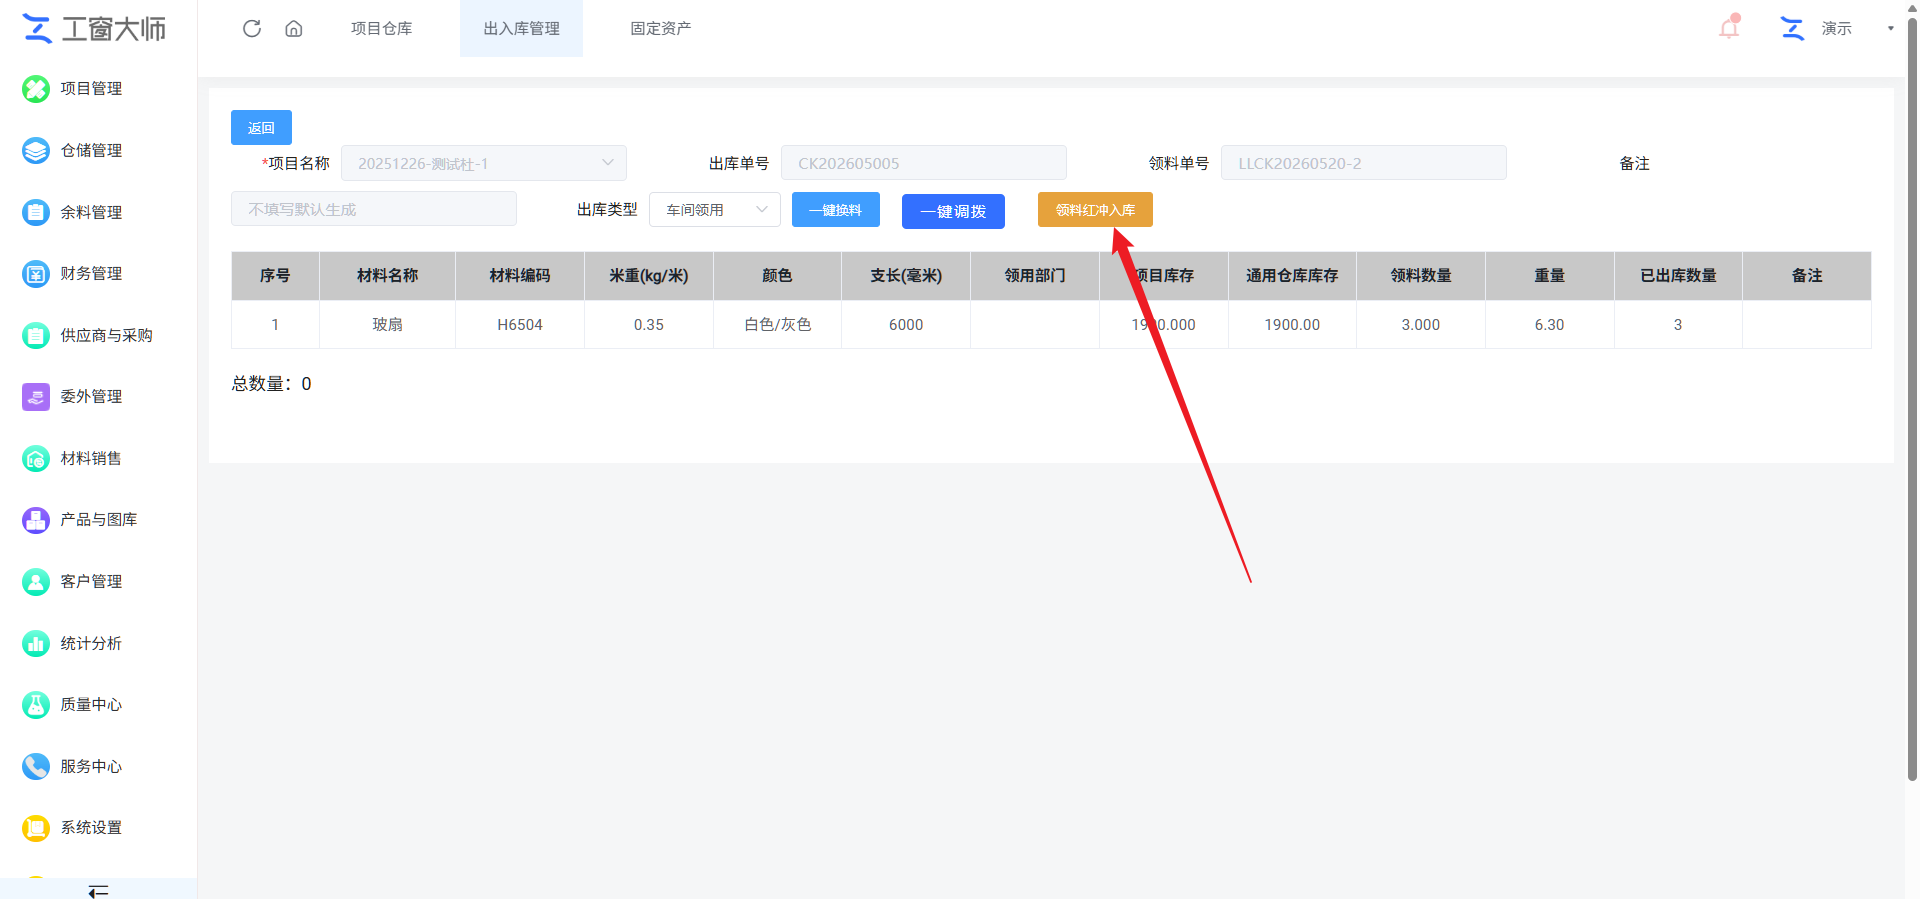Screen dimensions: 1920x899
Task: Open the 出库类型 dropdown showing 车间领用
Action: pyautogui.click(x=715, y=210)
